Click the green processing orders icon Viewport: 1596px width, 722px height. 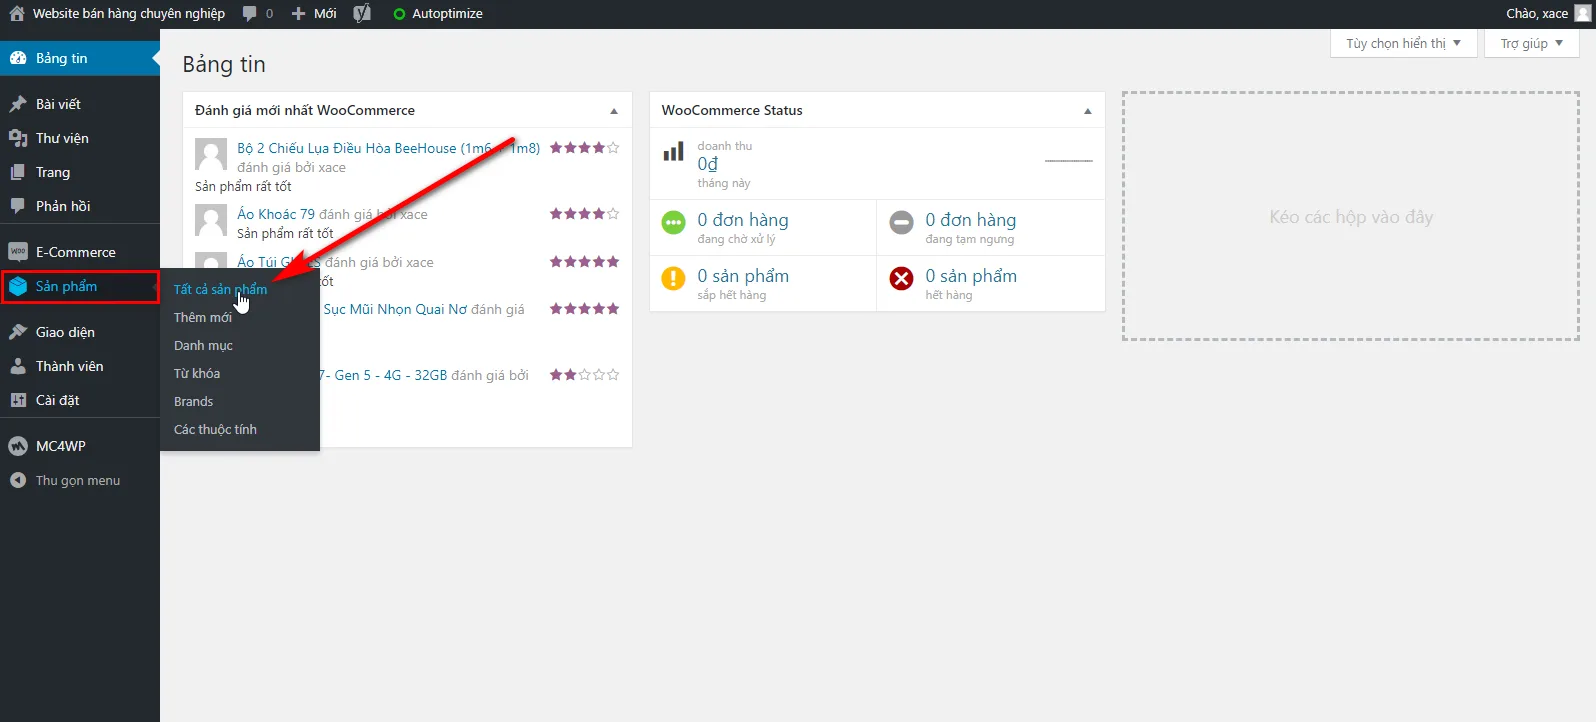click(x=674, y=222)
